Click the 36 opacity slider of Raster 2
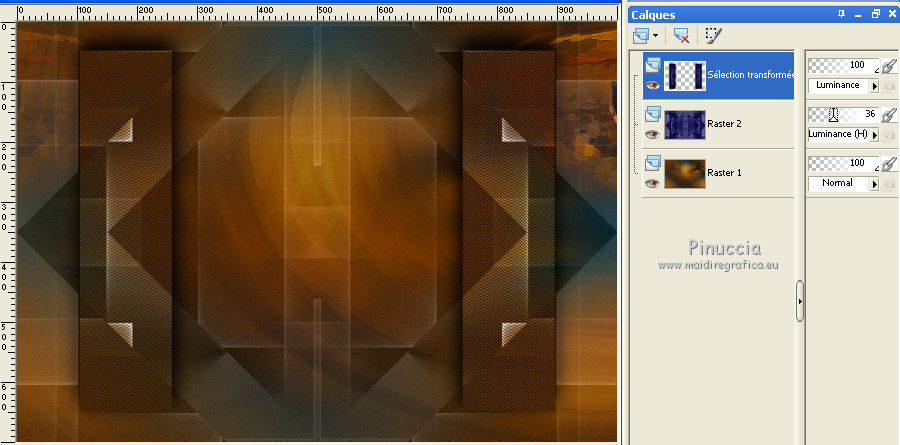The width and height of the screenshot is (900, 445). pos(844,114)
